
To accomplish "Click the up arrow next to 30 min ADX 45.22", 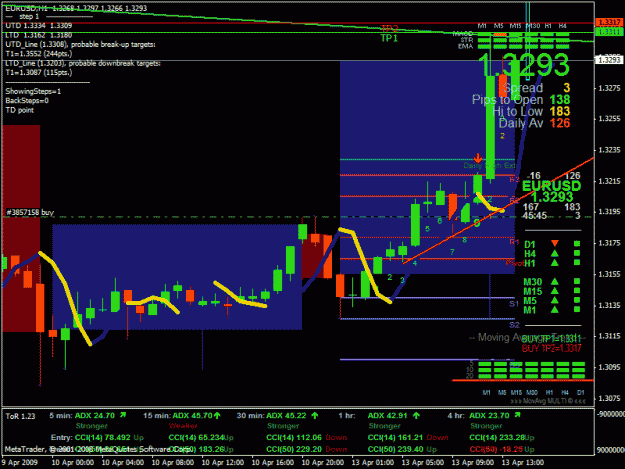I will point(315,416).
